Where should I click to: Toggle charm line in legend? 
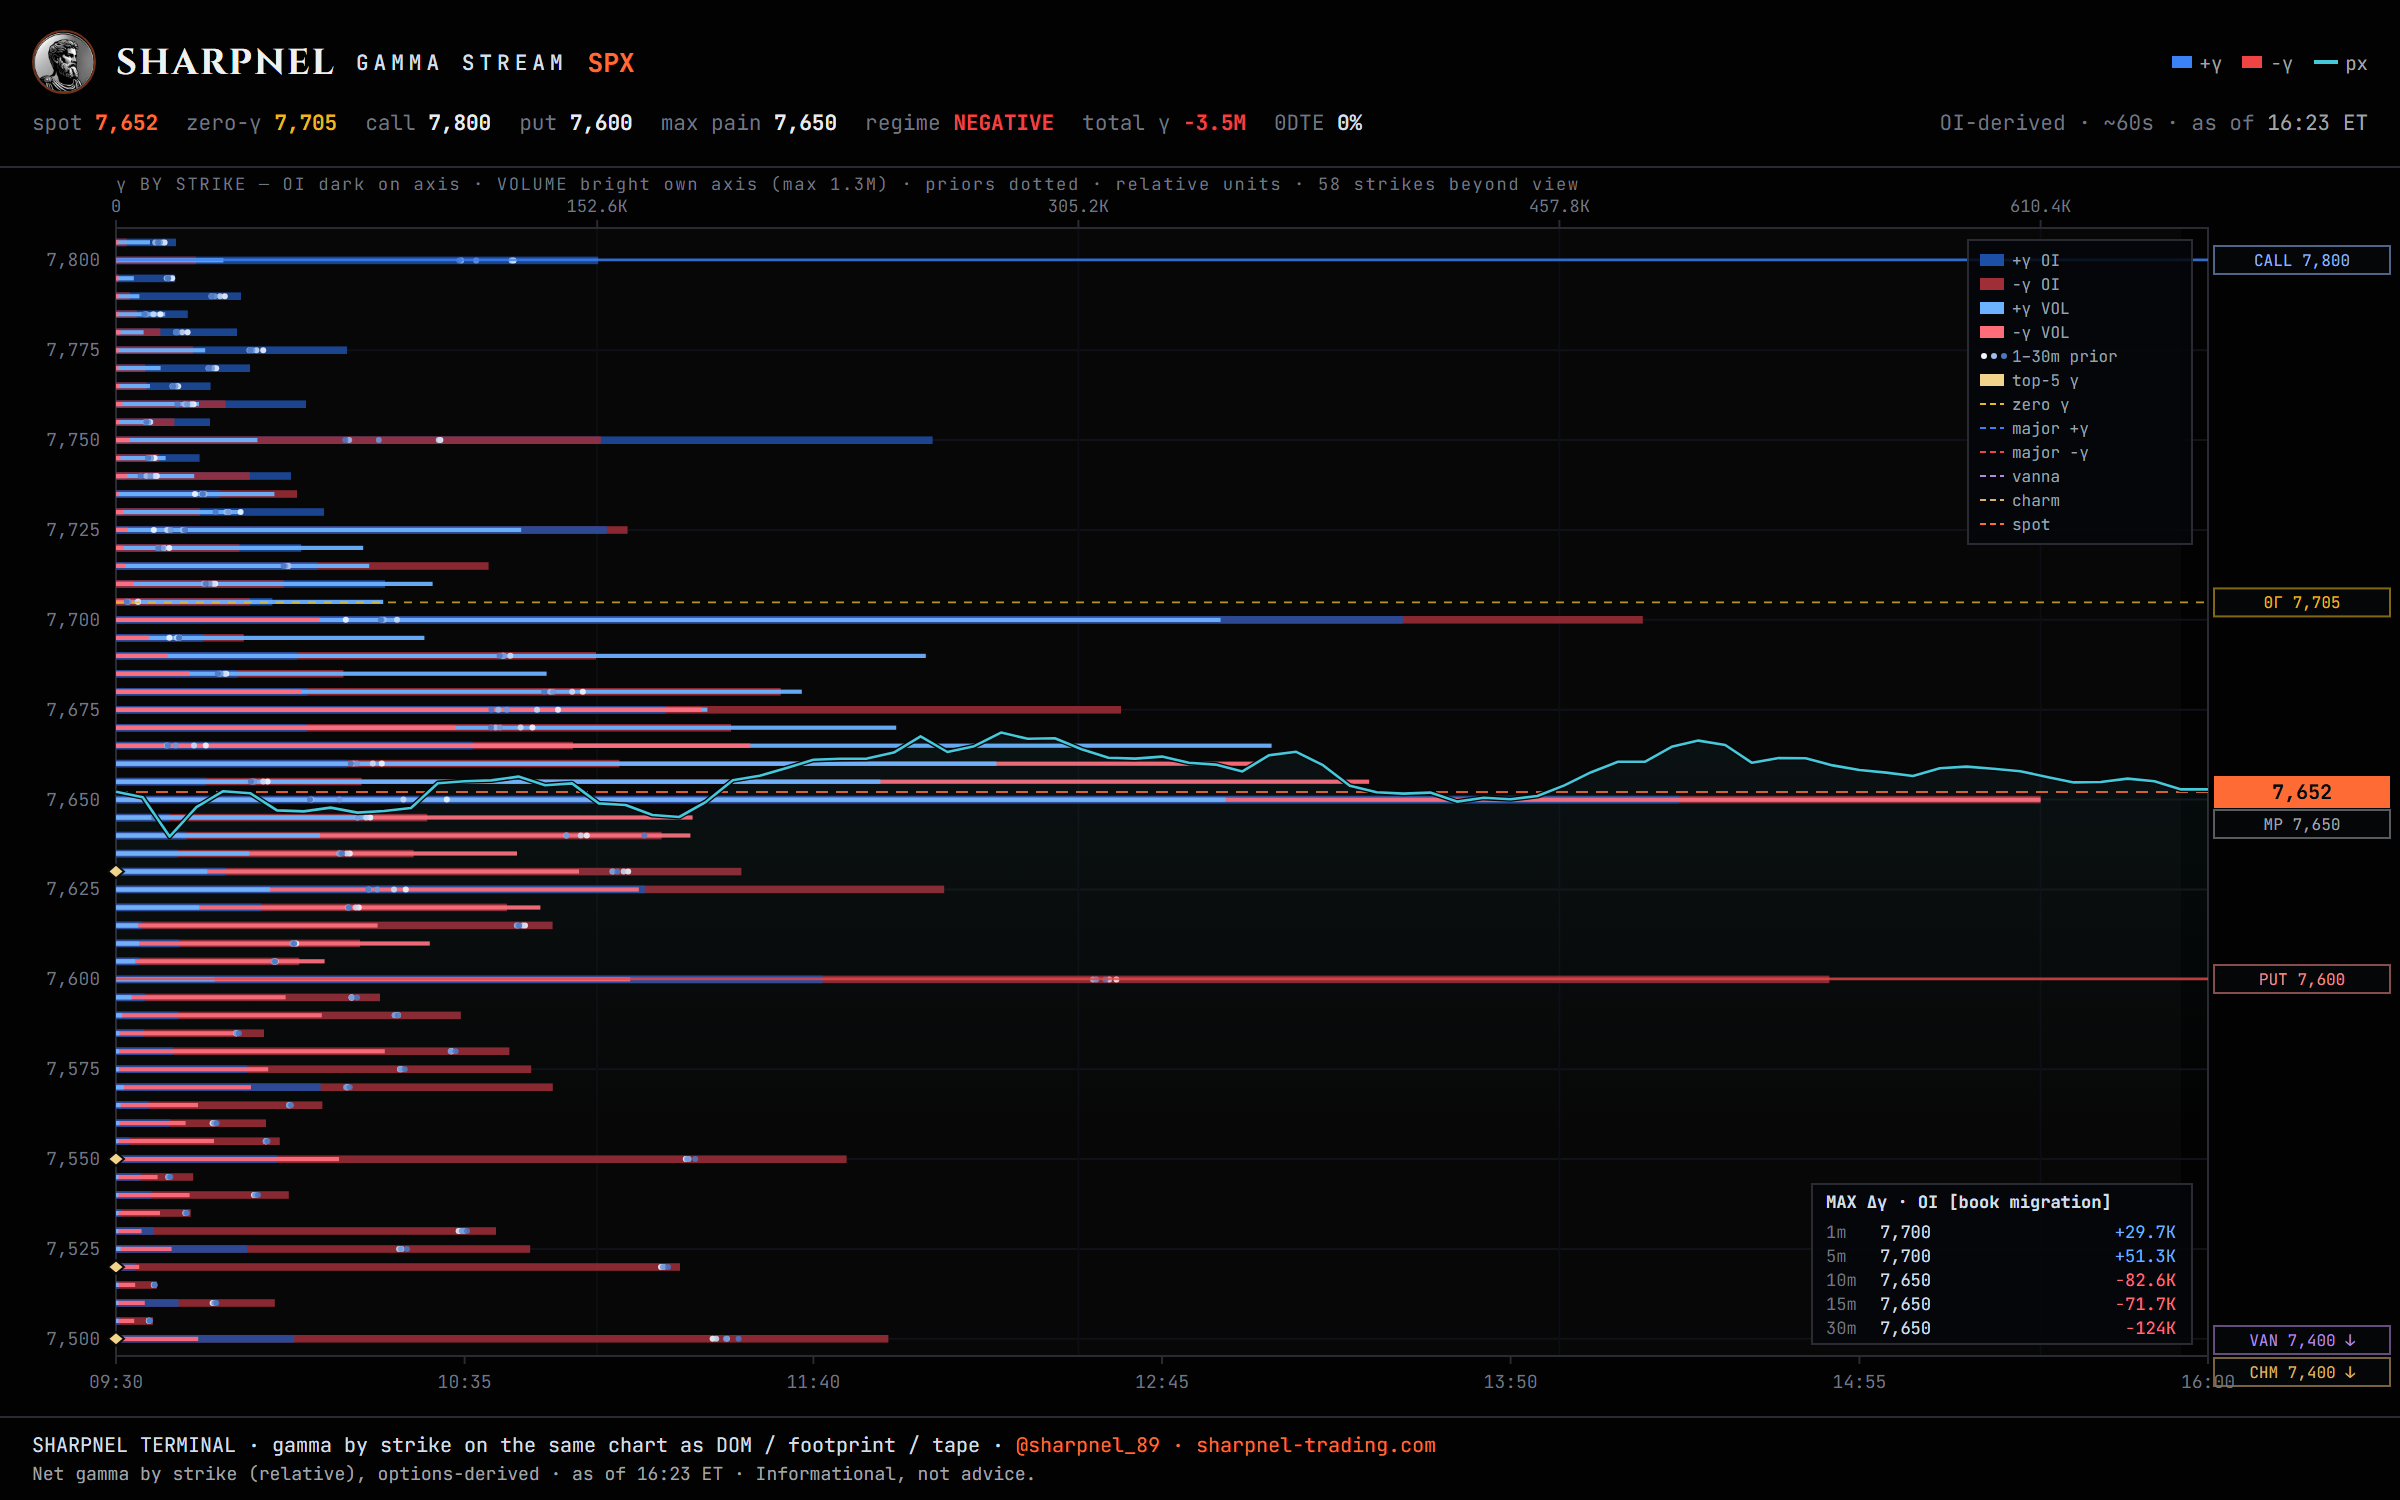(x=2020, y=500)
